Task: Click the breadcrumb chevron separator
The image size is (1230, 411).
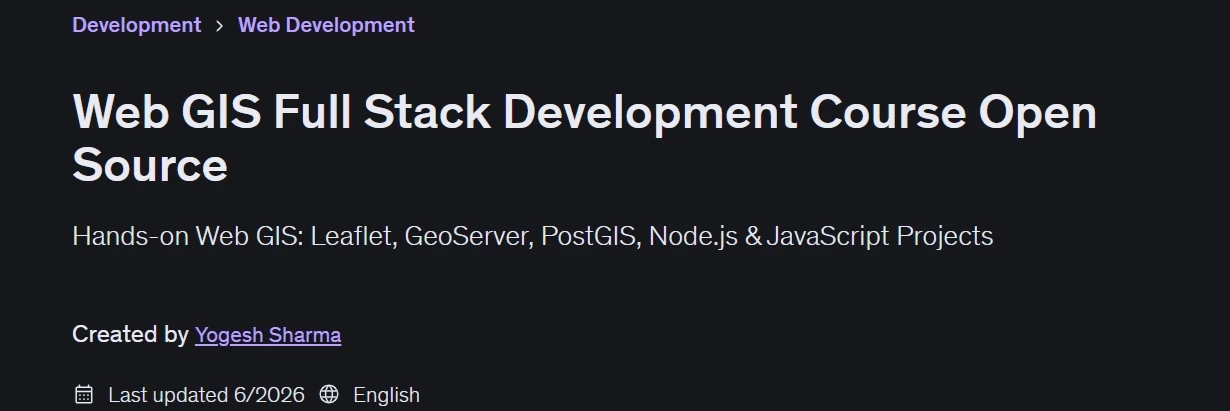Action: 219,26
